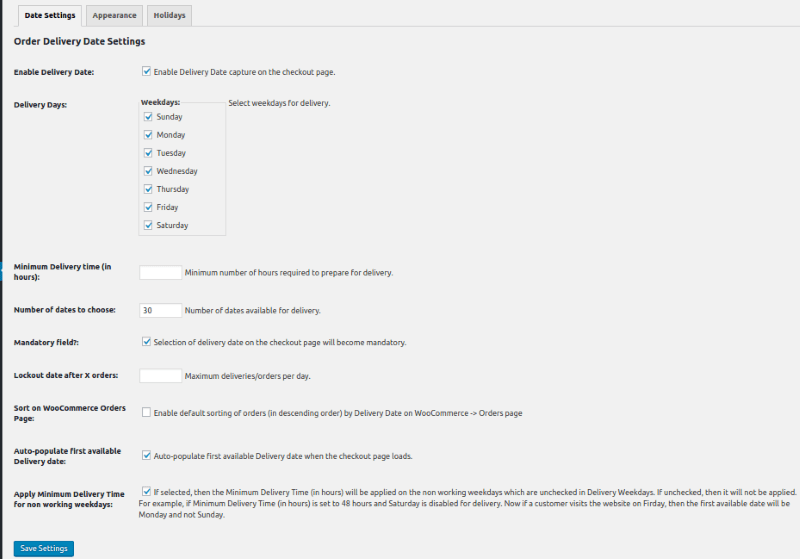This screenshot has width=800, height=559.
Task: Uncheck Wednesday delivery day
Action: tap(148, 171)
